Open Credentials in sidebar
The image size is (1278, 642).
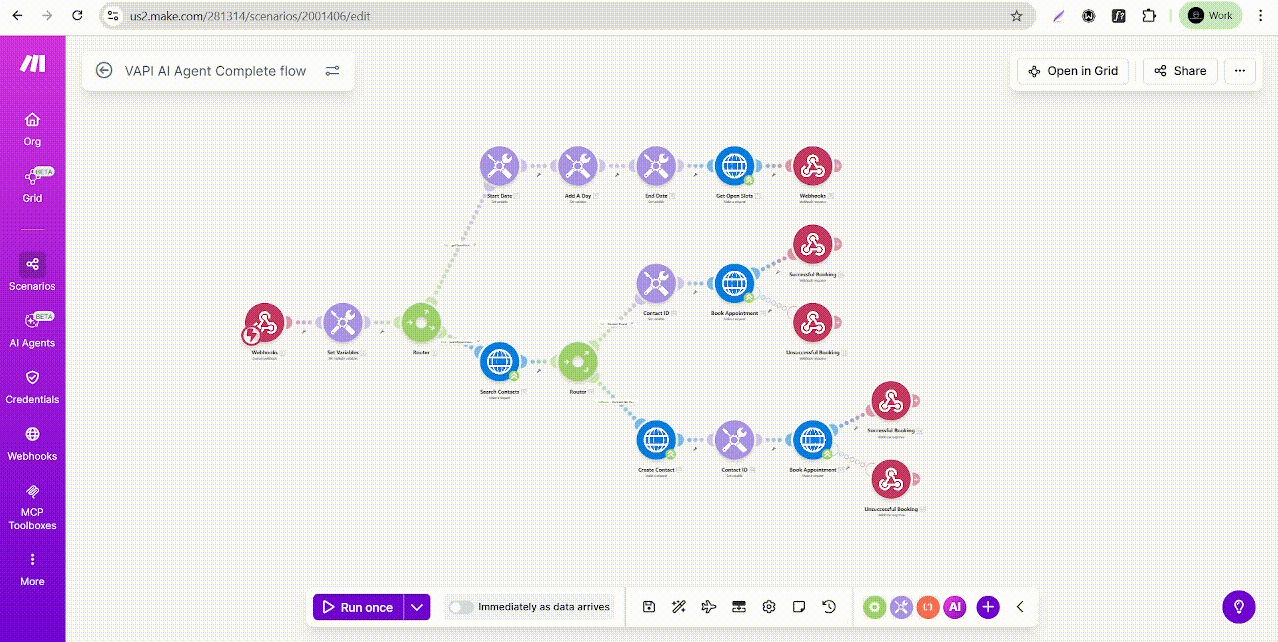click(32, 387)
